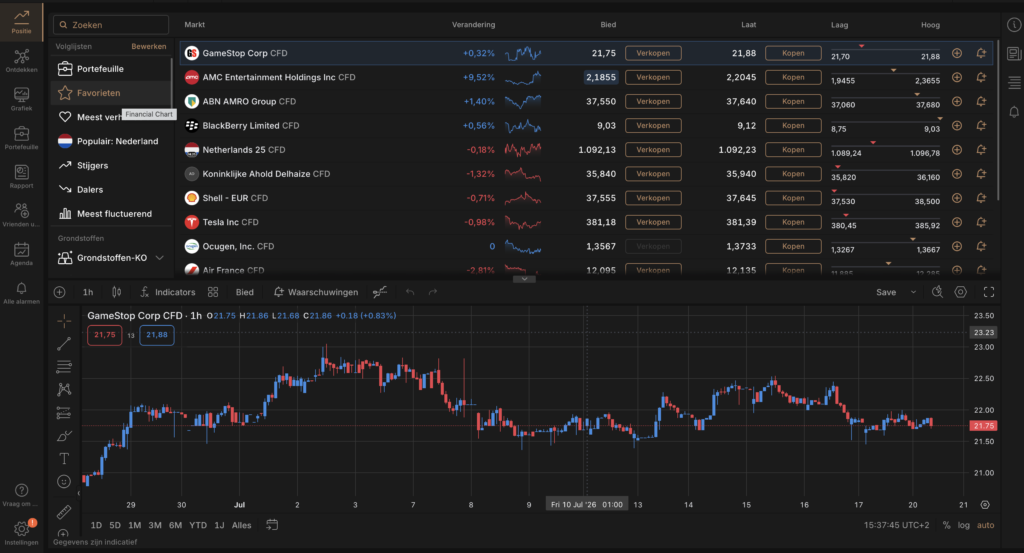Toggle log scale on chart
Viewport: 1024px width, 553px height.
(963, 525)
